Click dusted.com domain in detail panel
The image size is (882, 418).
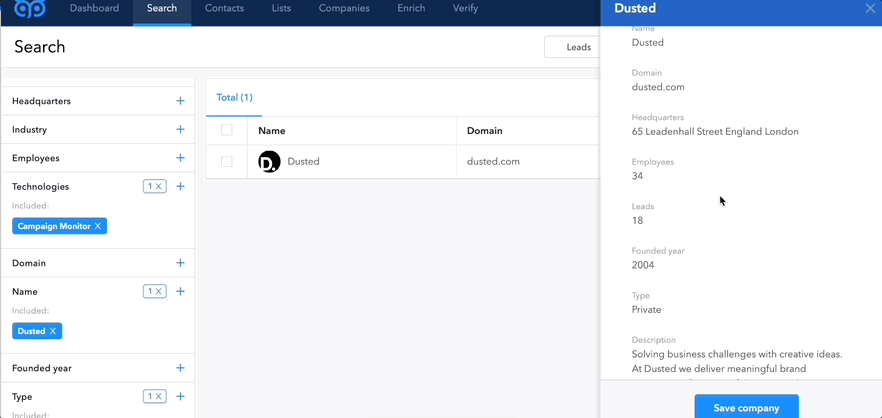(x=658, y=87)
